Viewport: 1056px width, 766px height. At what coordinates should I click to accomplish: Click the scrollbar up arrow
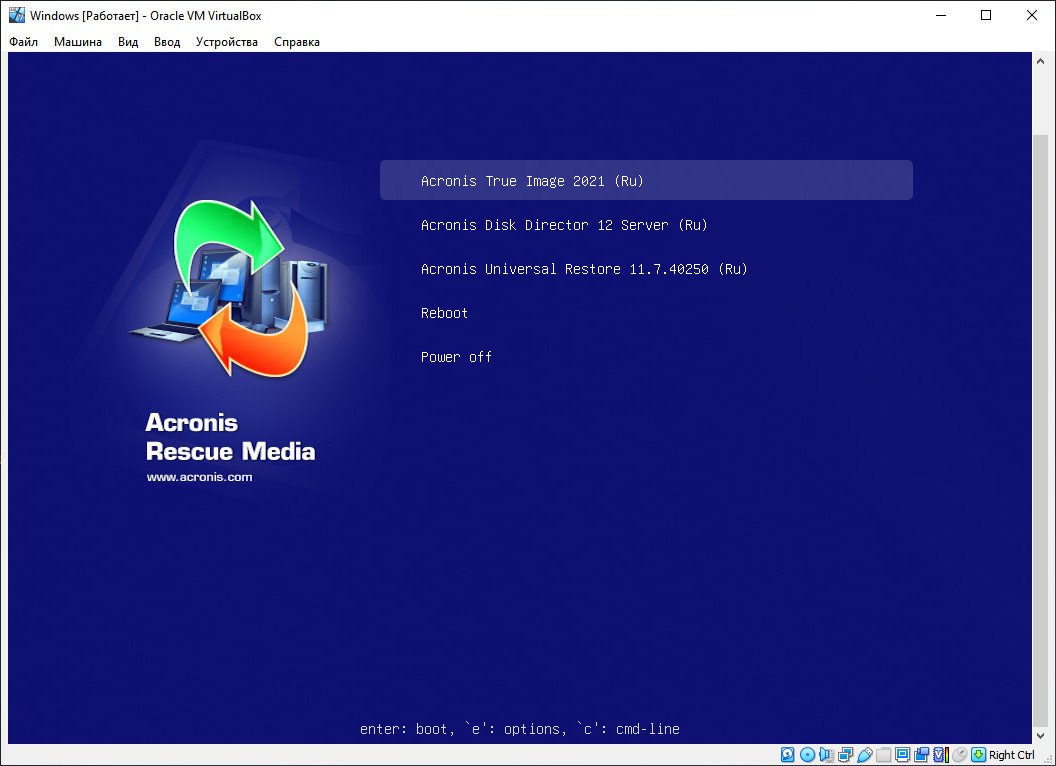click(x=1041, y=61)
